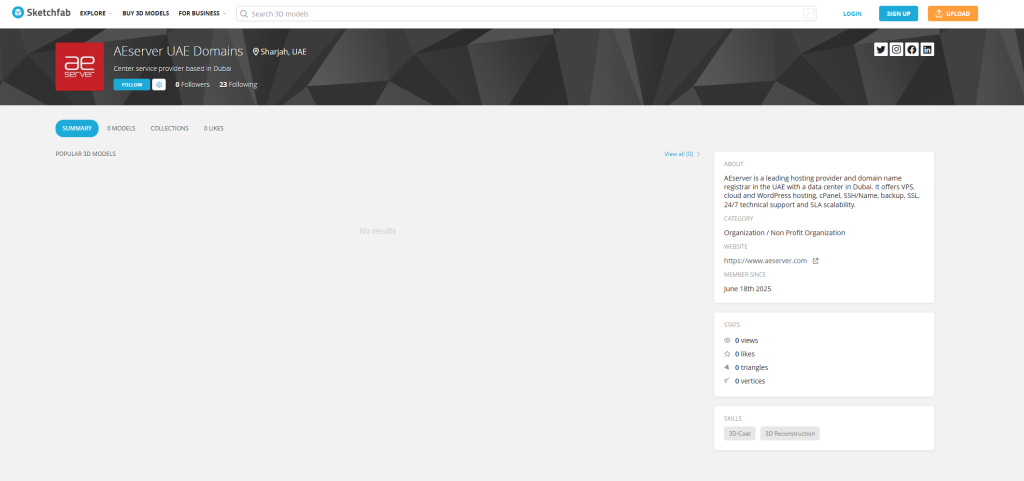Click the Popular 3D Models heading
This screenshot has width=1024, height=481.
86,154
